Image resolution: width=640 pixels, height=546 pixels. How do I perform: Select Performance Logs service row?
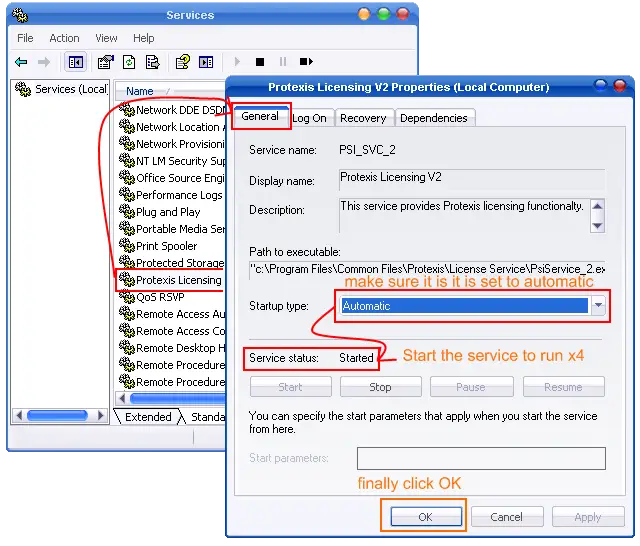(x=171, y=195)
